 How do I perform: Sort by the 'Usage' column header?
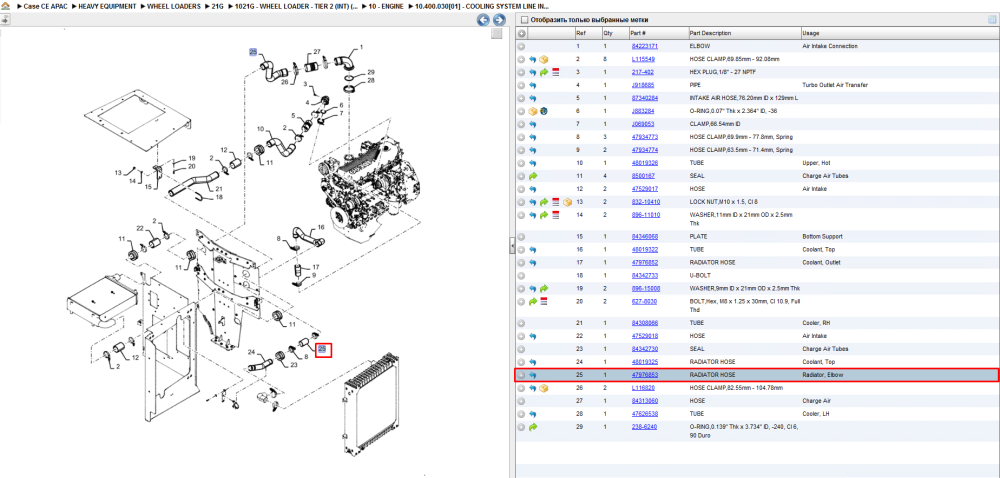tap(899, 33)
